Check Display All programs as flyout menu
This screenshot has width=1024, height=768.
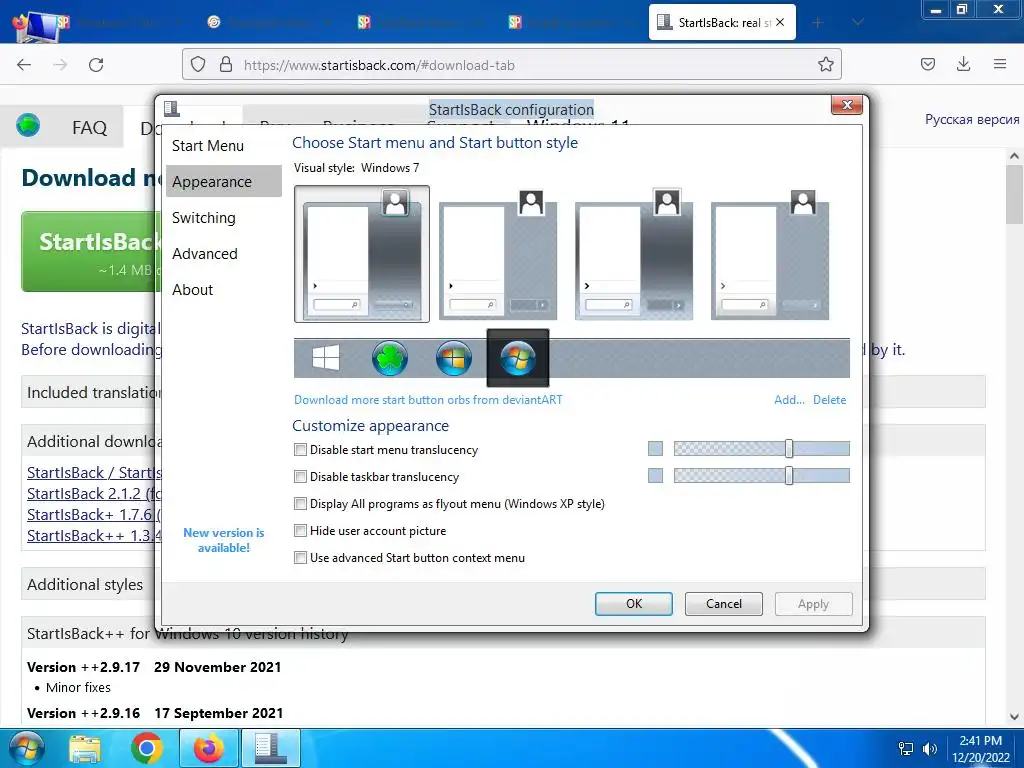300,504
